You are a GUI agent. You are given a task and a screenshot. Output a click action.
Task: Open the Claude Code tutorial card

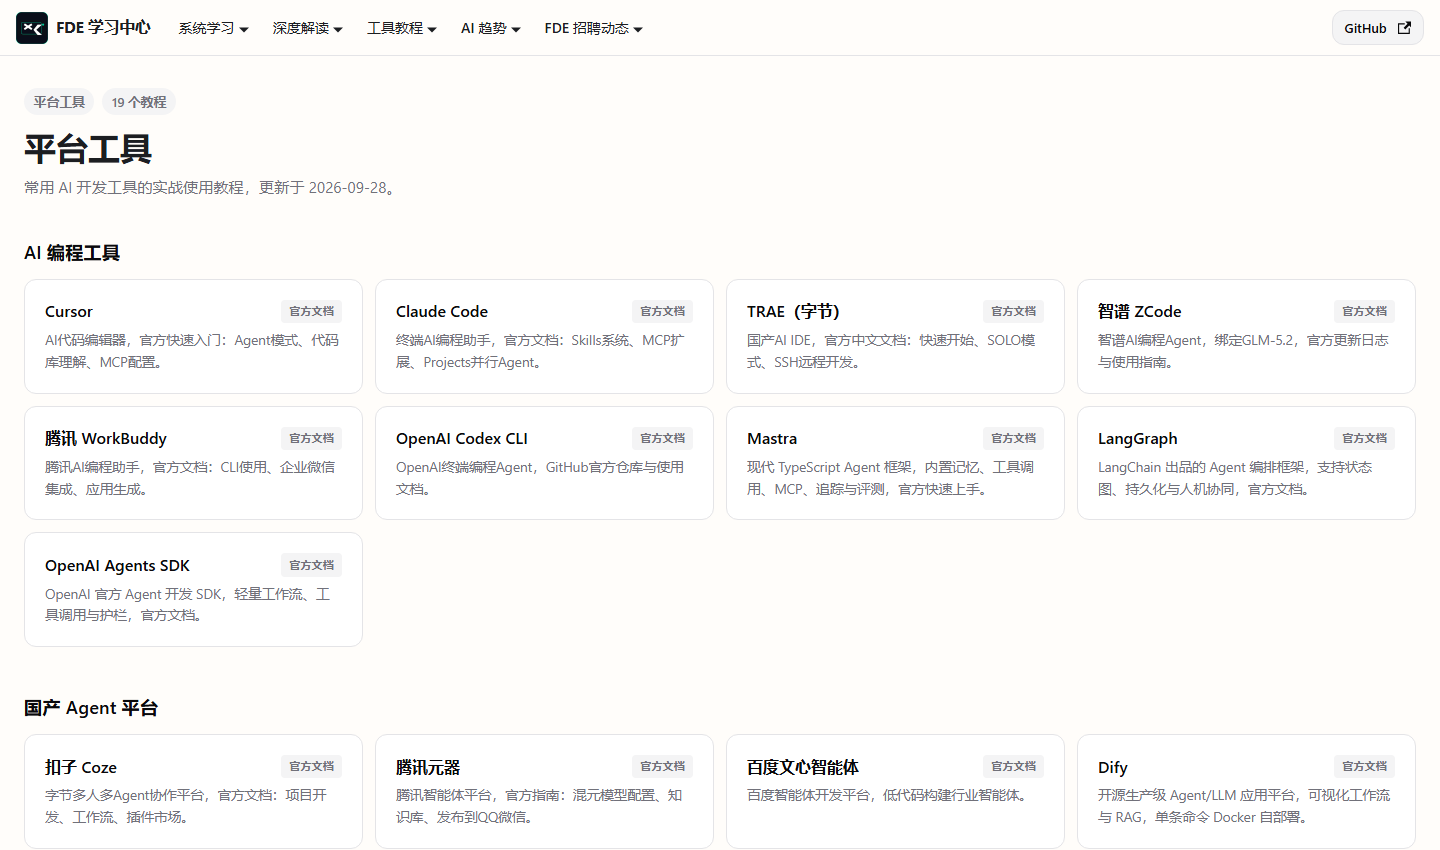[x=544, y=336]
